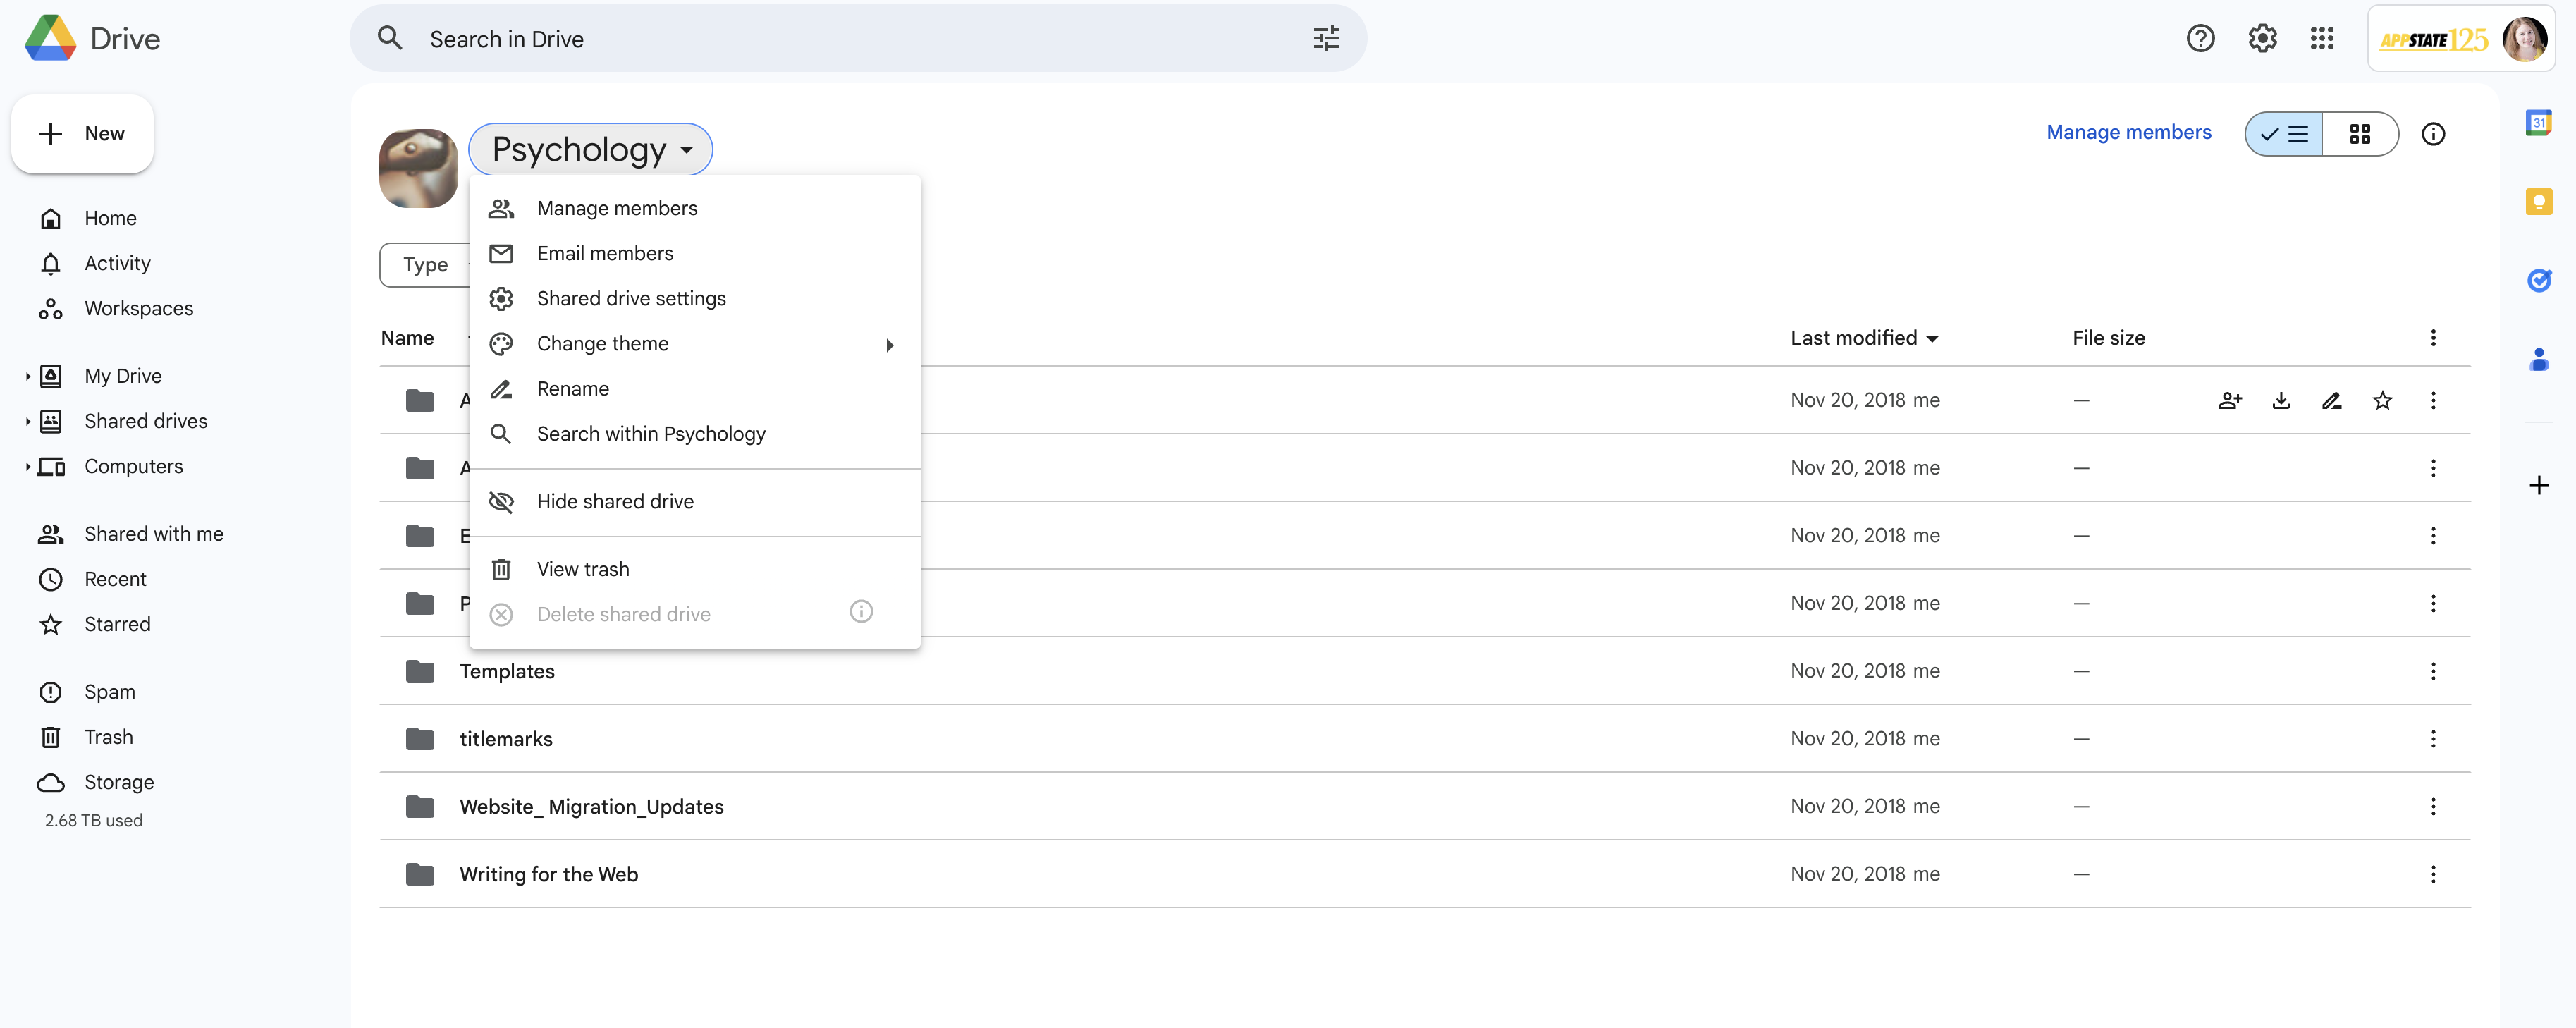Star the first folder in the list
Image resolution: width=2576 pixels, height=1028 pixels.
point(2382,401)
